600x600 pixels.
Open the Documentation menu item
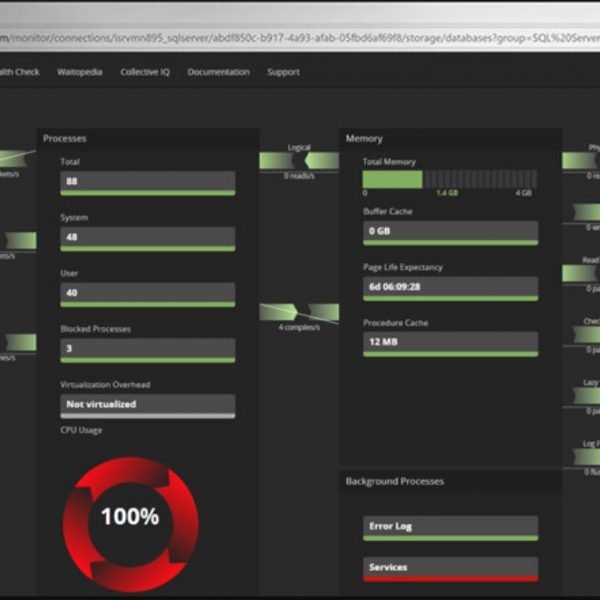coord(218,72)
